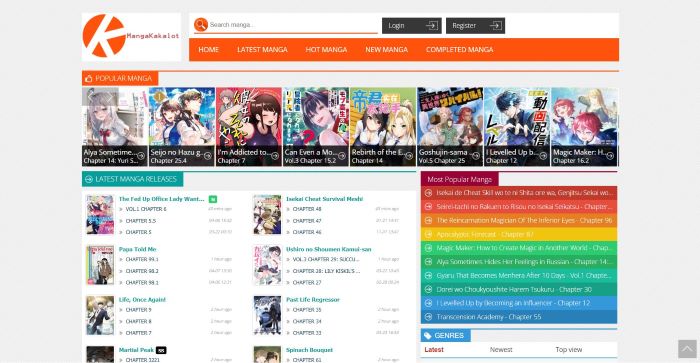Focus the Search manga input field
This screenshot has height=363, width=700.
point(293,25)
